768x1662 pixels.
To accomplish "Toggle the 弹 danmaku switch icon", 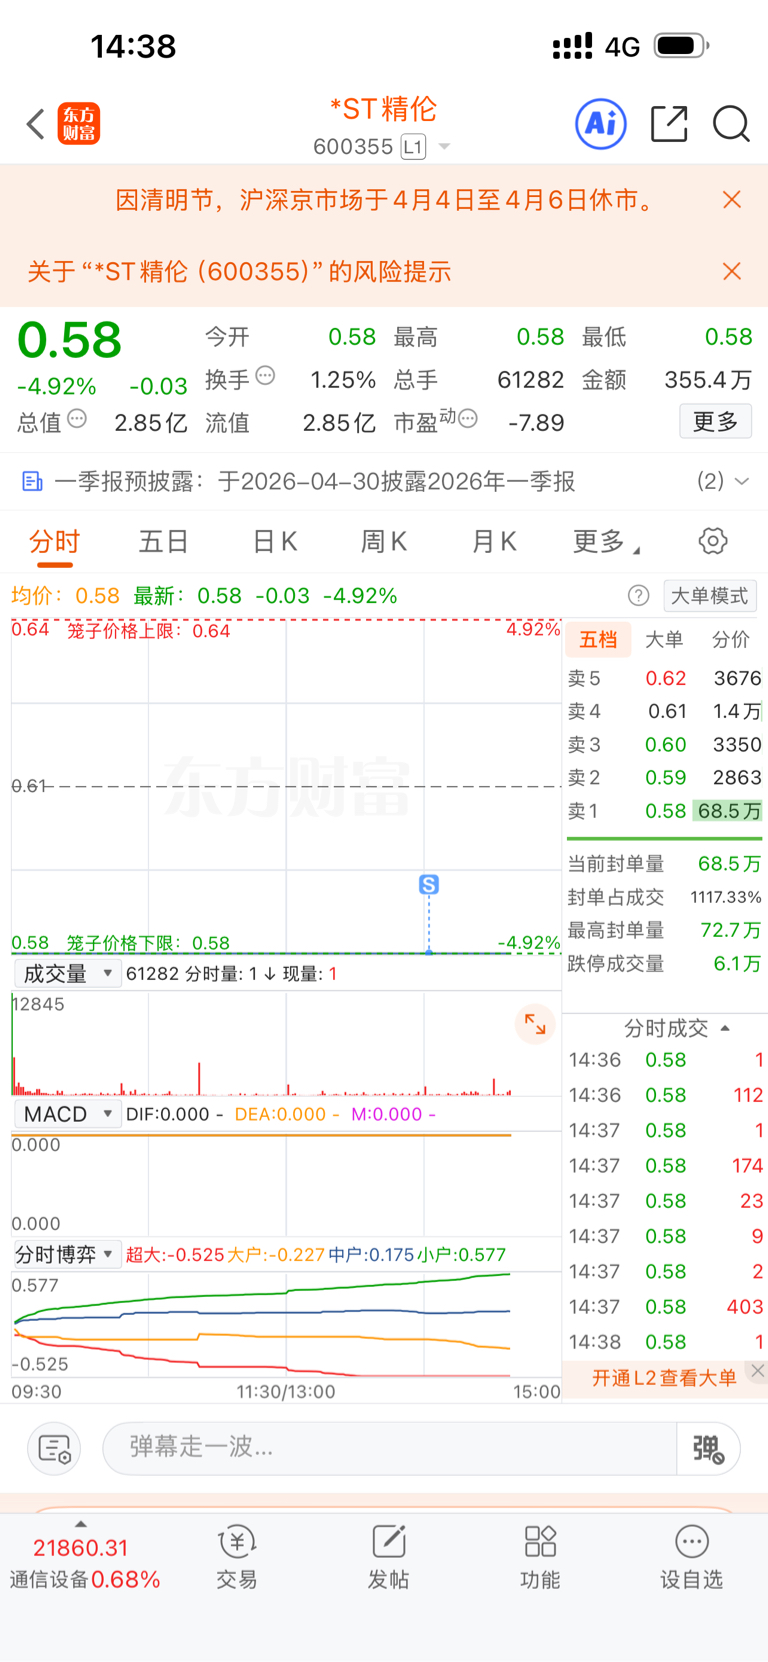I will (x=708, y=1448).
